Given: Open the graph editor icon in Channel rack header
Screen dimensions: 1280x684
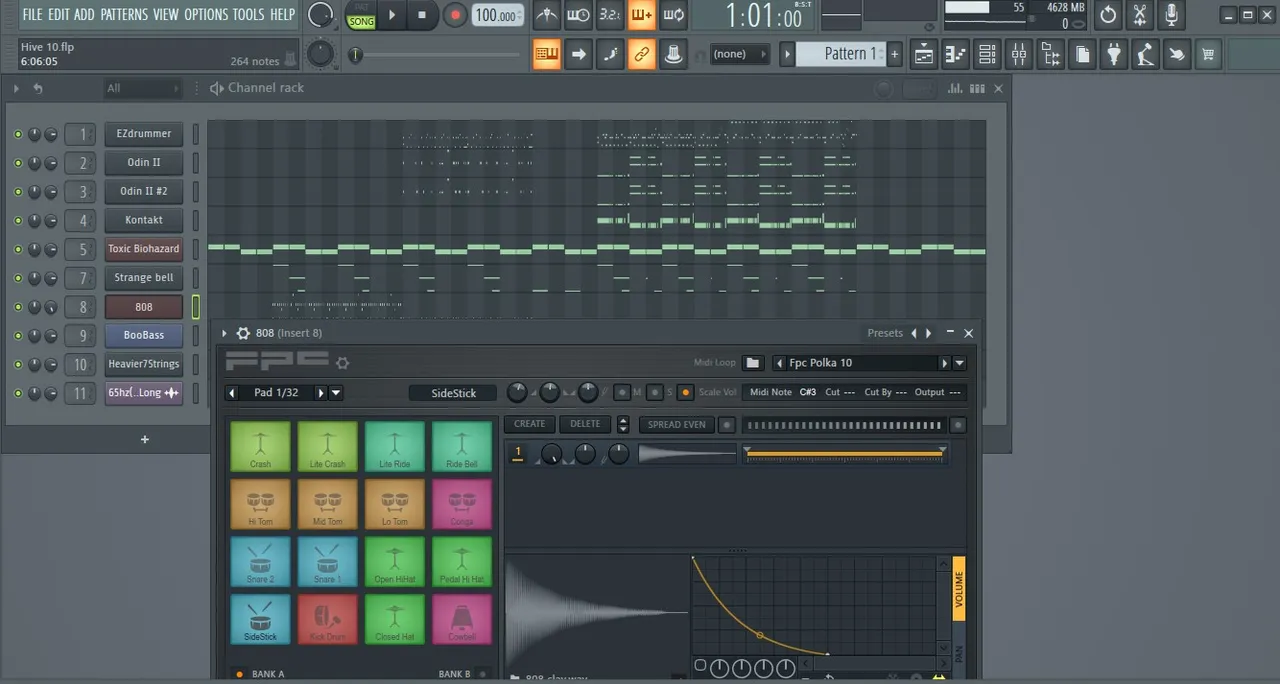Looking at the screenshot, I should coord(954,89).
